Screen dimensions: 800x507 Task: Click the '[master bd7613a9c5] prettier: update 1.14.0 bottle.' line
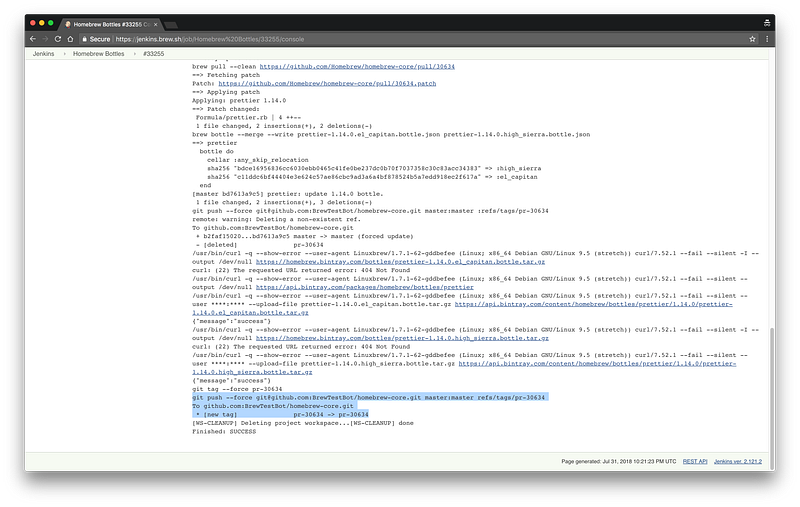pos(287,194)
